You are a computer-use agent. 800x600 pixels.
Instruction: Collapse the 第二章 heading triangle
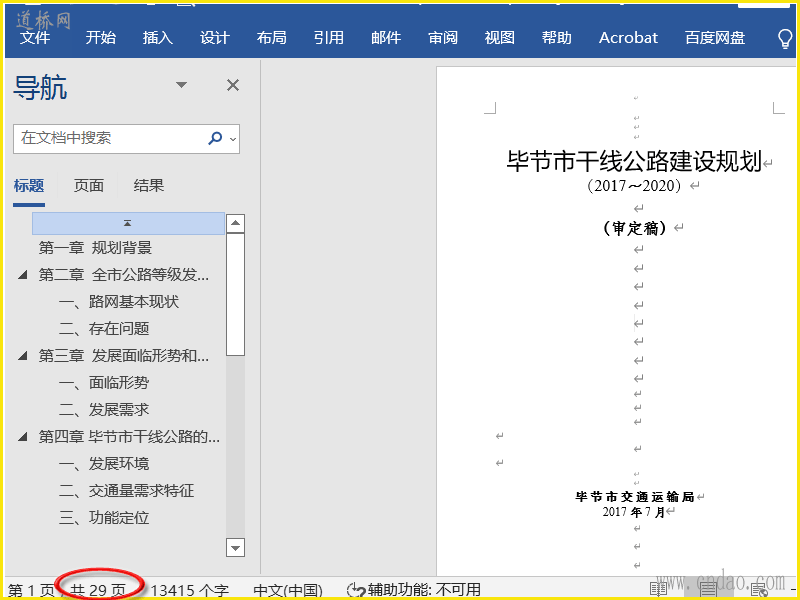tap(22, 275)
